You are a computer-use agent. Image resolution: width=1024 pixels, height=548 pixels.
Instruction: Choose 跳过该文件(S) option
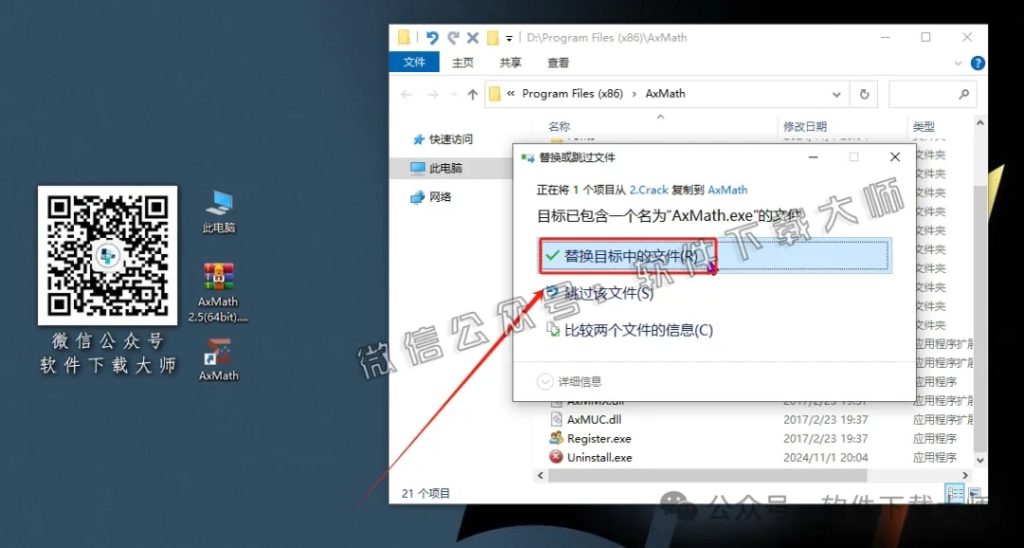[x=609, y=293]
